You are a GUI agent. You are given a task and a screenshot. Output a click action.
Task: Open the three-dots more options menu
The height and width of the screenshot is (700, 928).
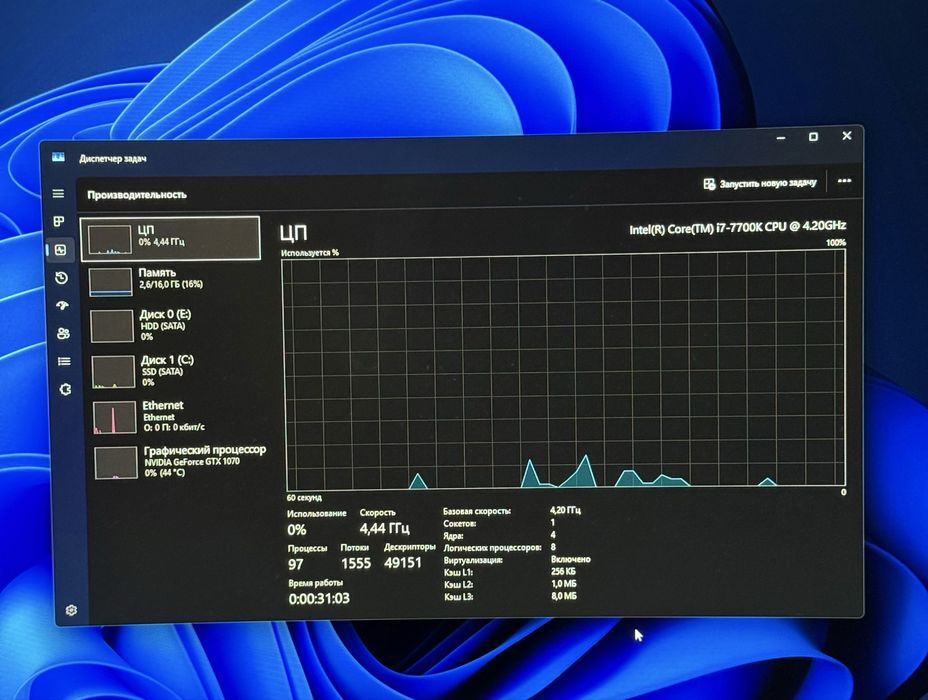point(845,180)
